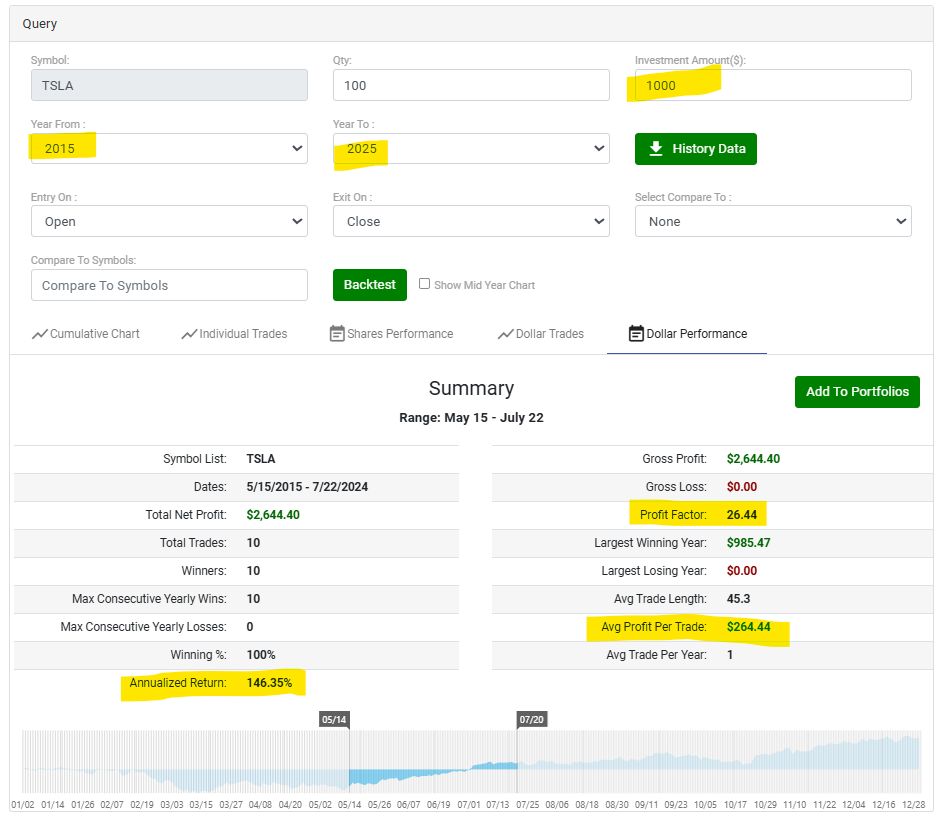Click Avg Trade Length value 45.3

click(x=738, y=599)
